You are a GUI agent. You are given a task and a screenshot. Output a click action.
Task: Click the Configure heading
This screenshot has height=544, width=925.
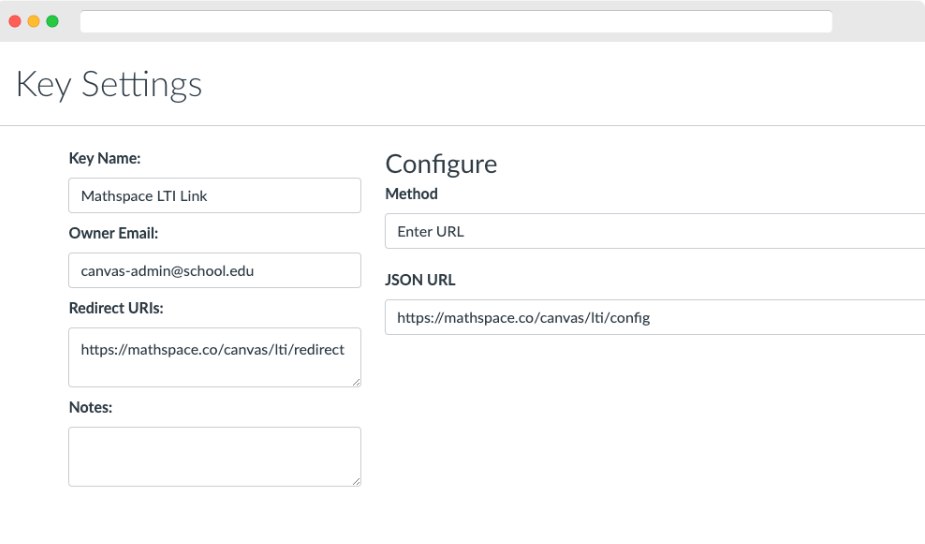(441, 164)
